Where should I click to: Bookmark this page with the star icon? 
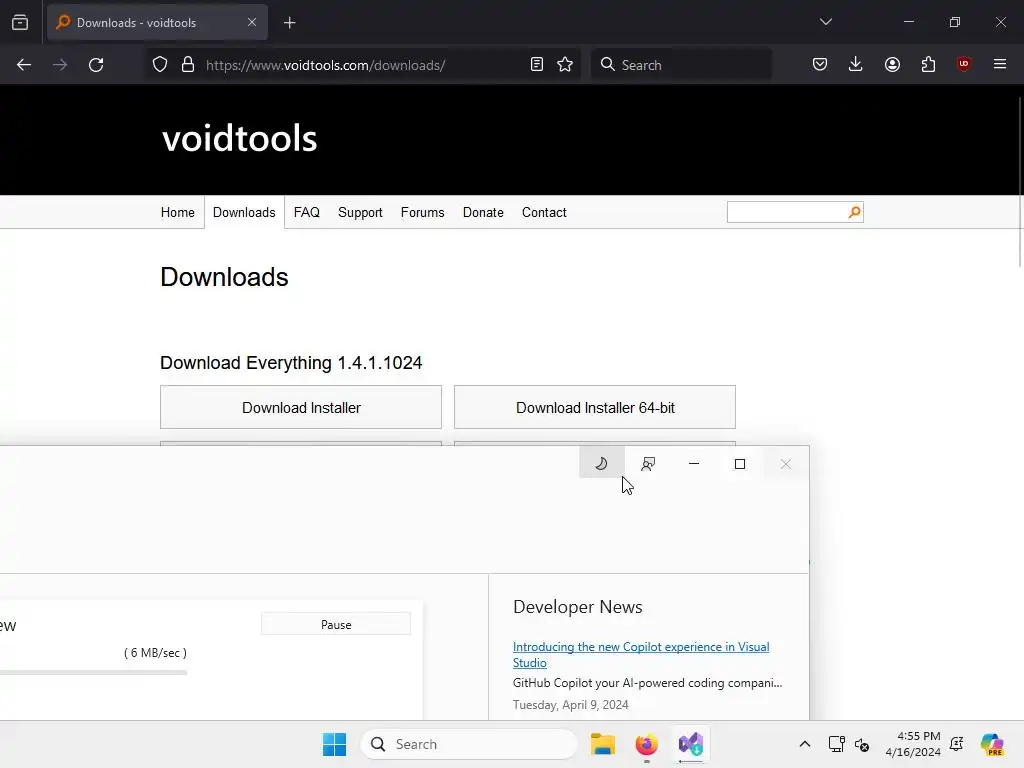565,65
